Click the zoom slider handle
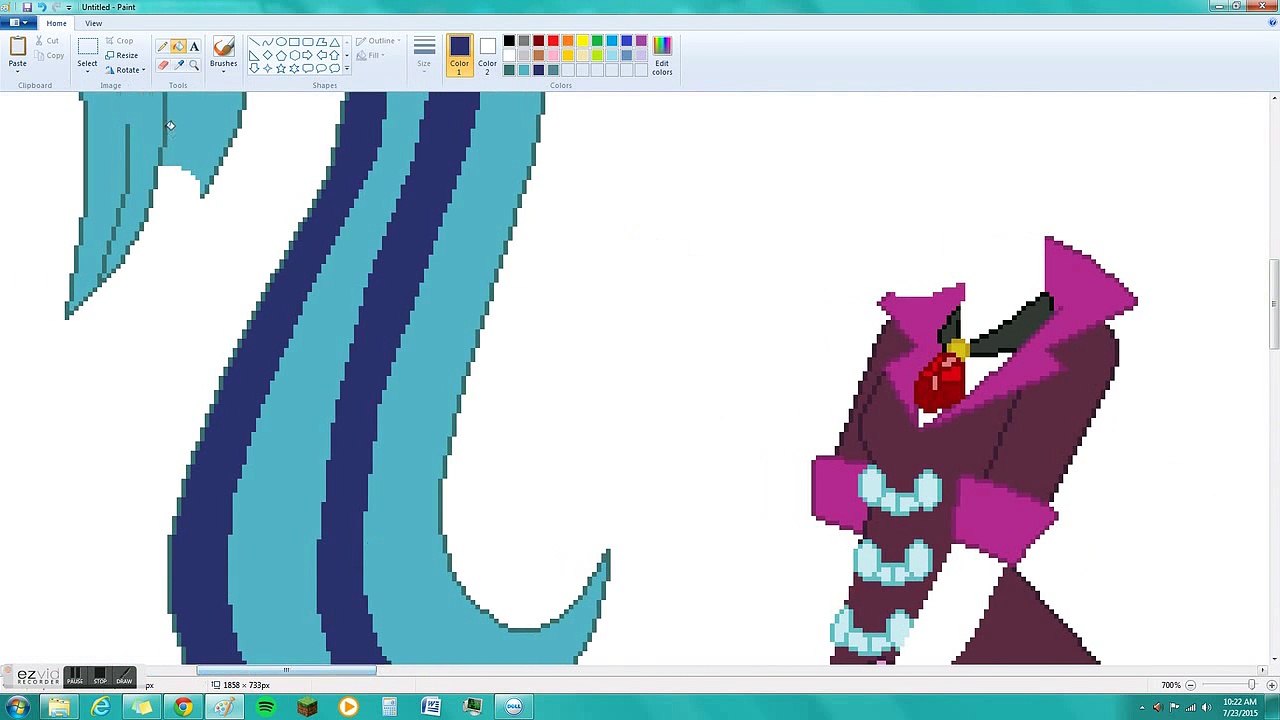This screenshot has height=720, width=1280. 1250,685
